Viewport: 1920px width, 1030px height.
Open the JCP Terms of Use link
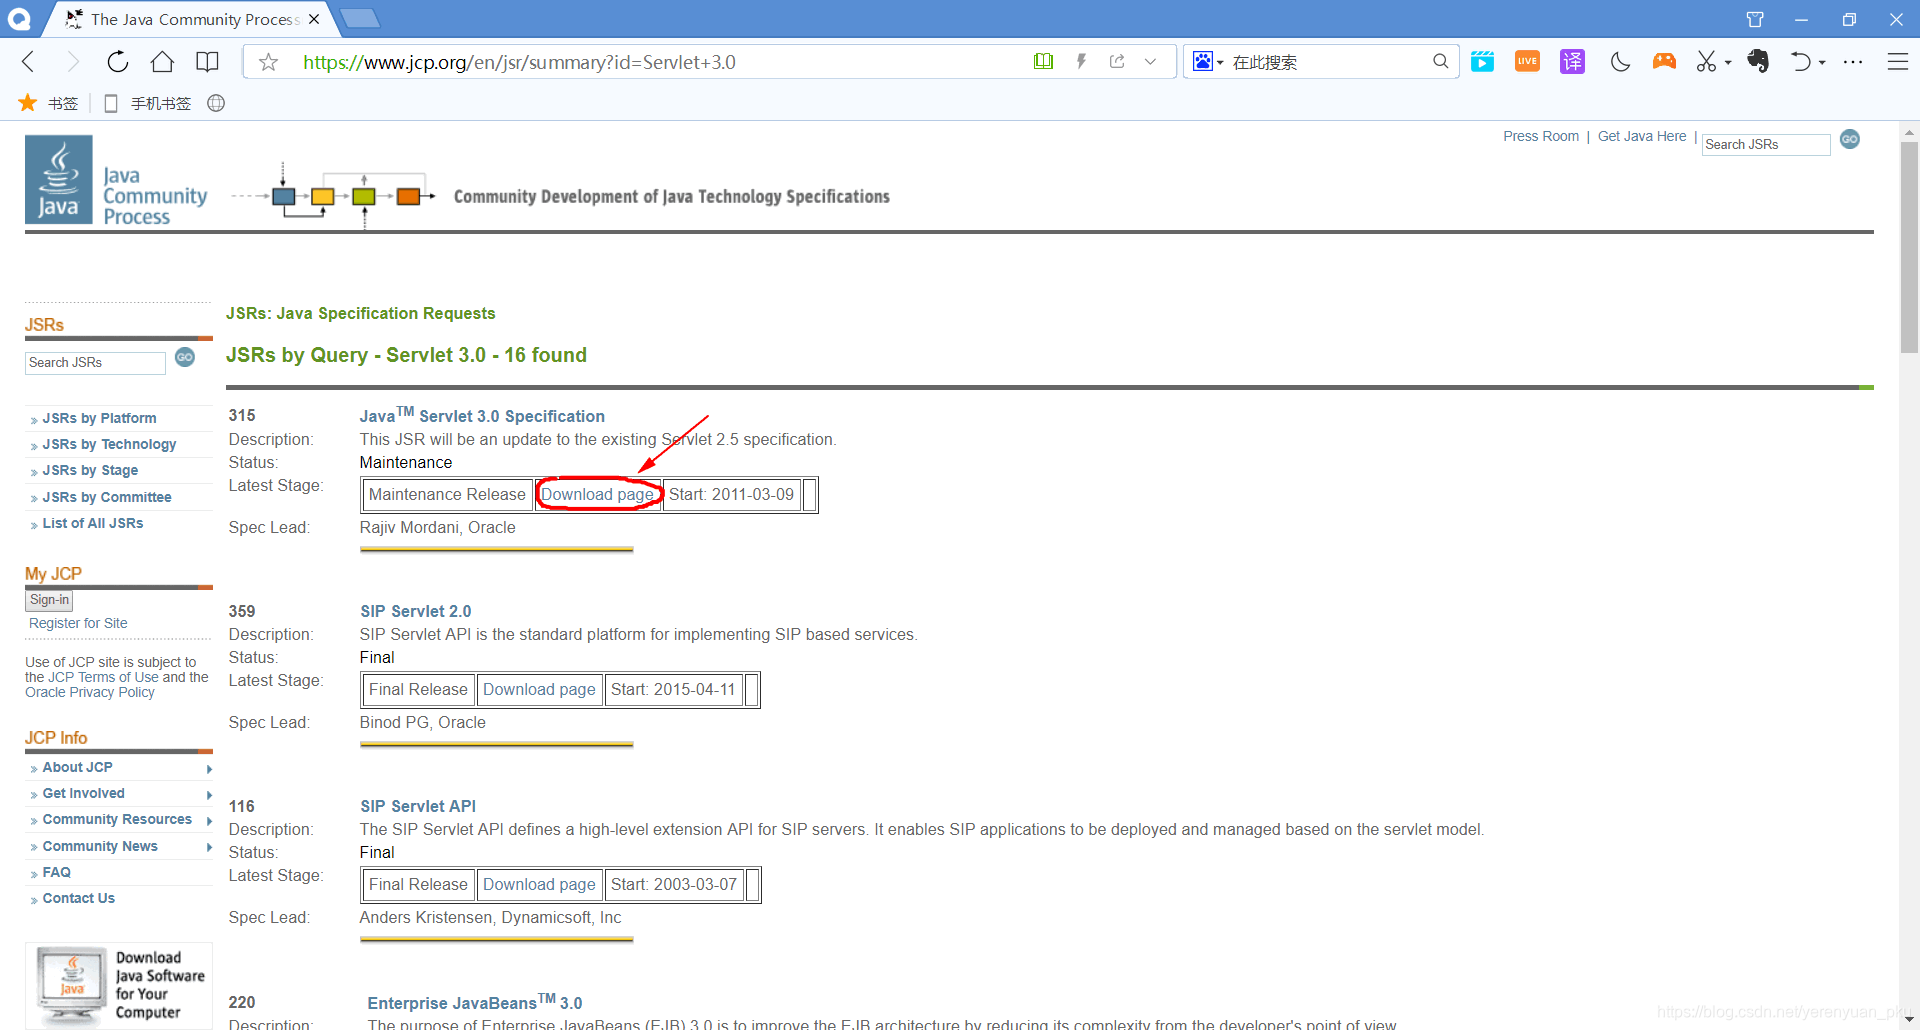[x=104, y=677]
